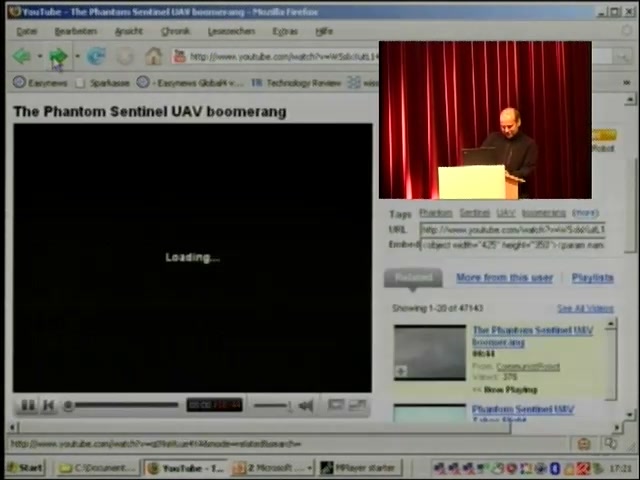Open the Easynews Global4 bookmark

click(x=190, y=83)
